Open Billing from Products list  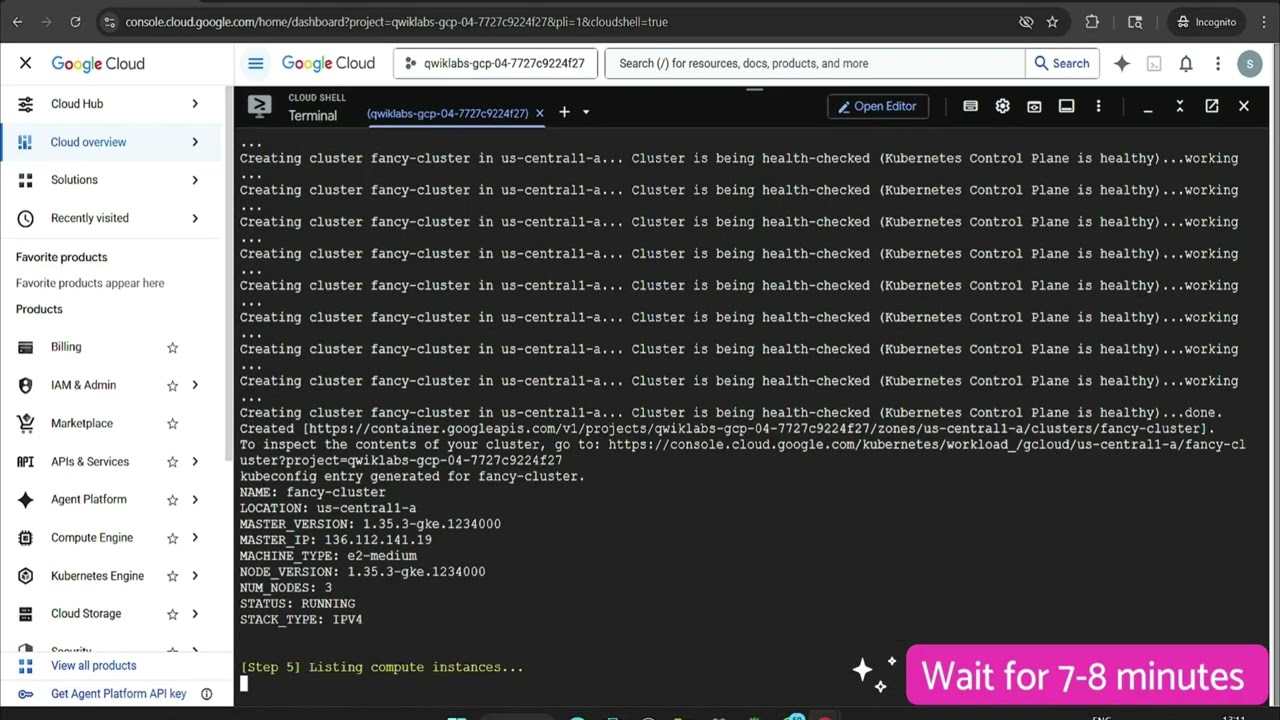coord(66,347)
